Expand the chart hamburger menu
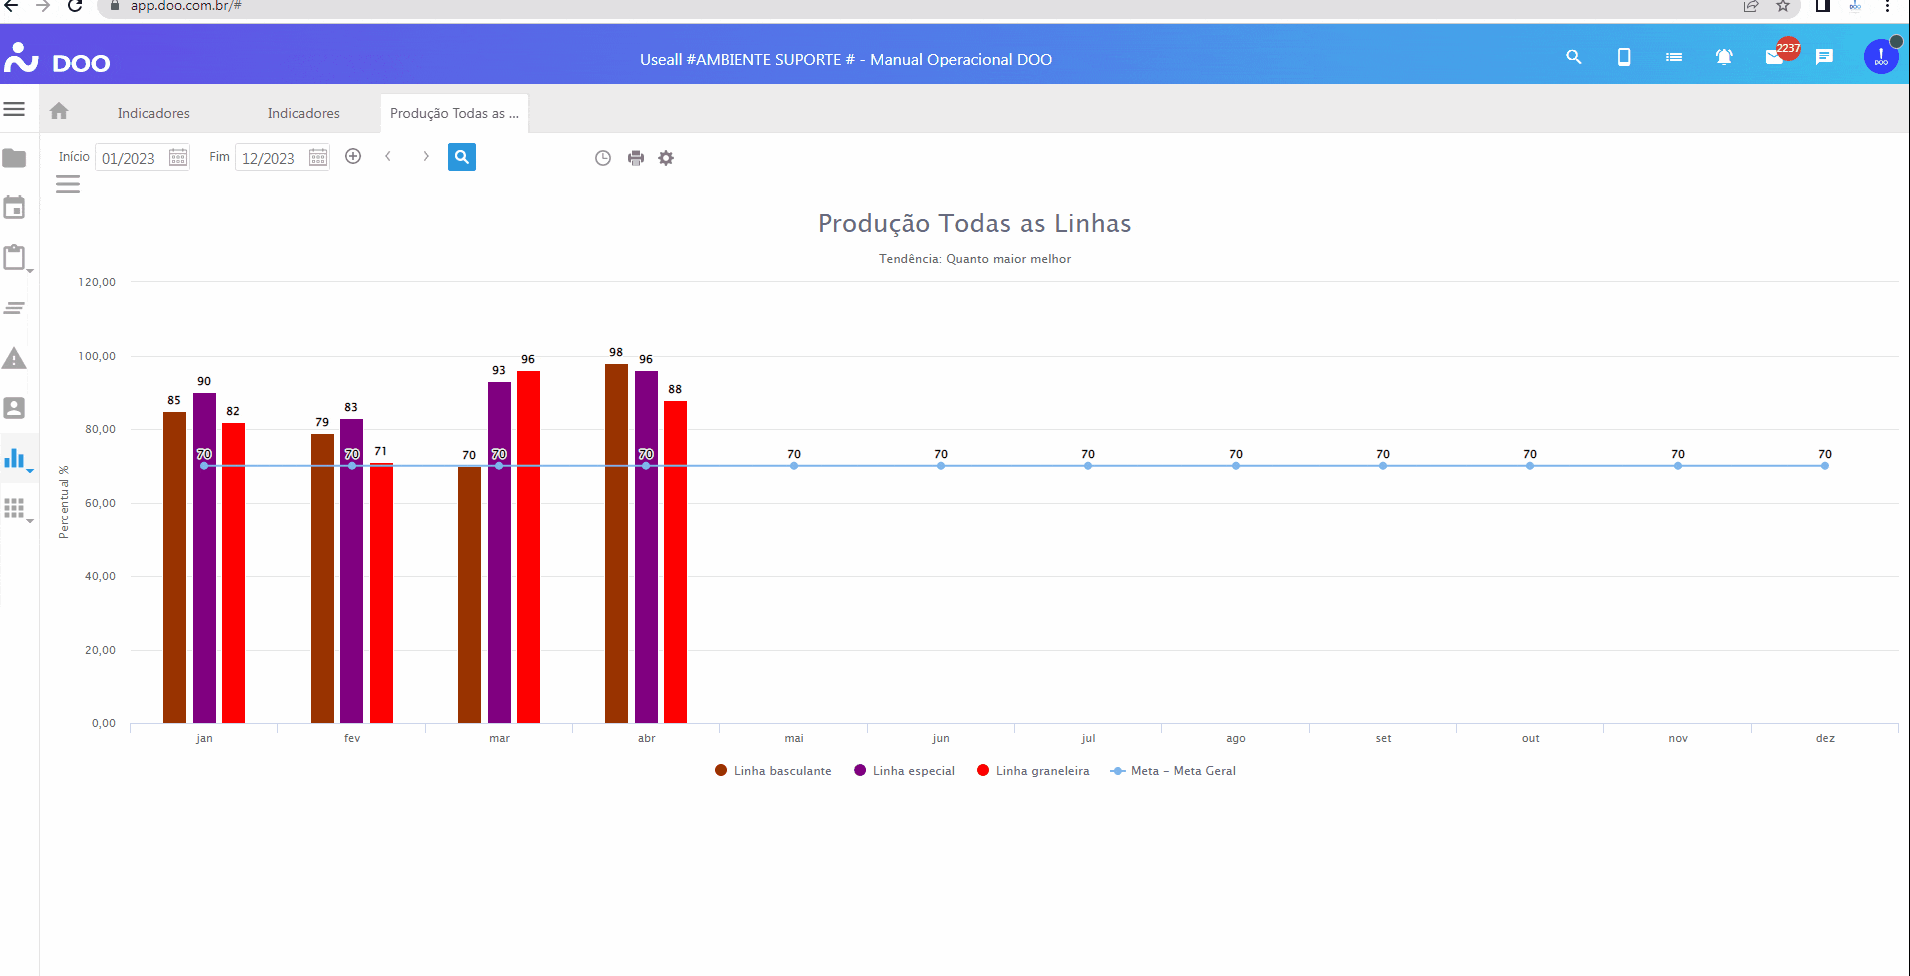The height and width of the screenshot is (976, 1910). [x=68, y=184]
